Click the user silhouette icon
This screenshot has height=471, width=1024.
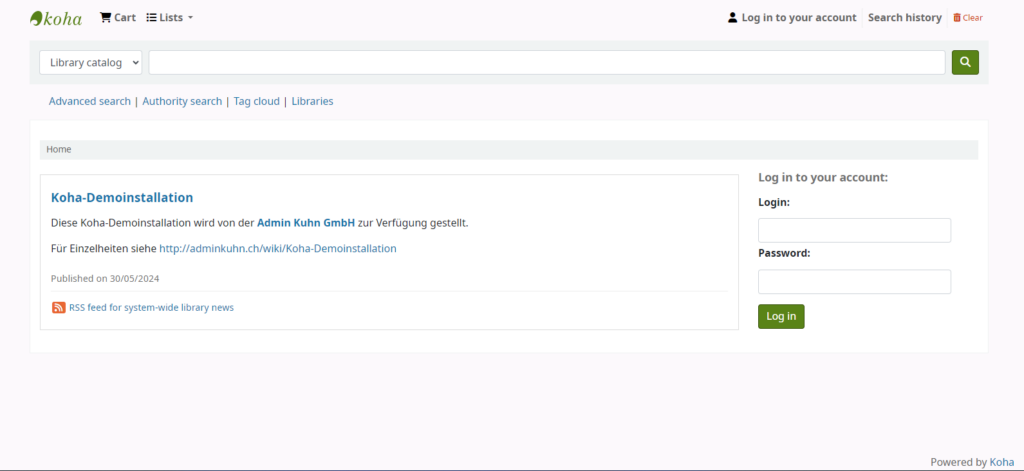733,18
